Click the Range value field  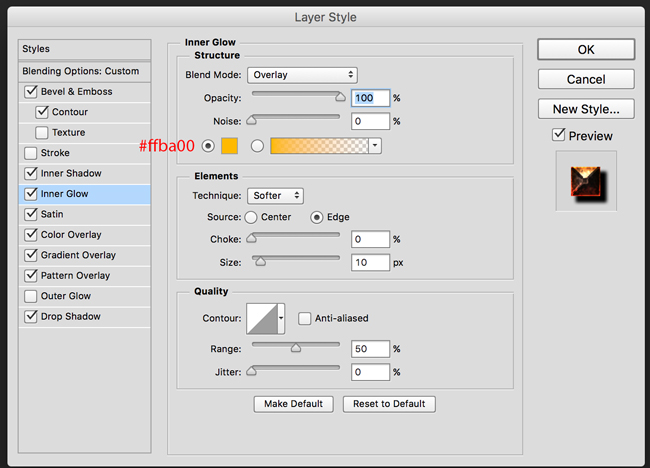tap(370, 349)
